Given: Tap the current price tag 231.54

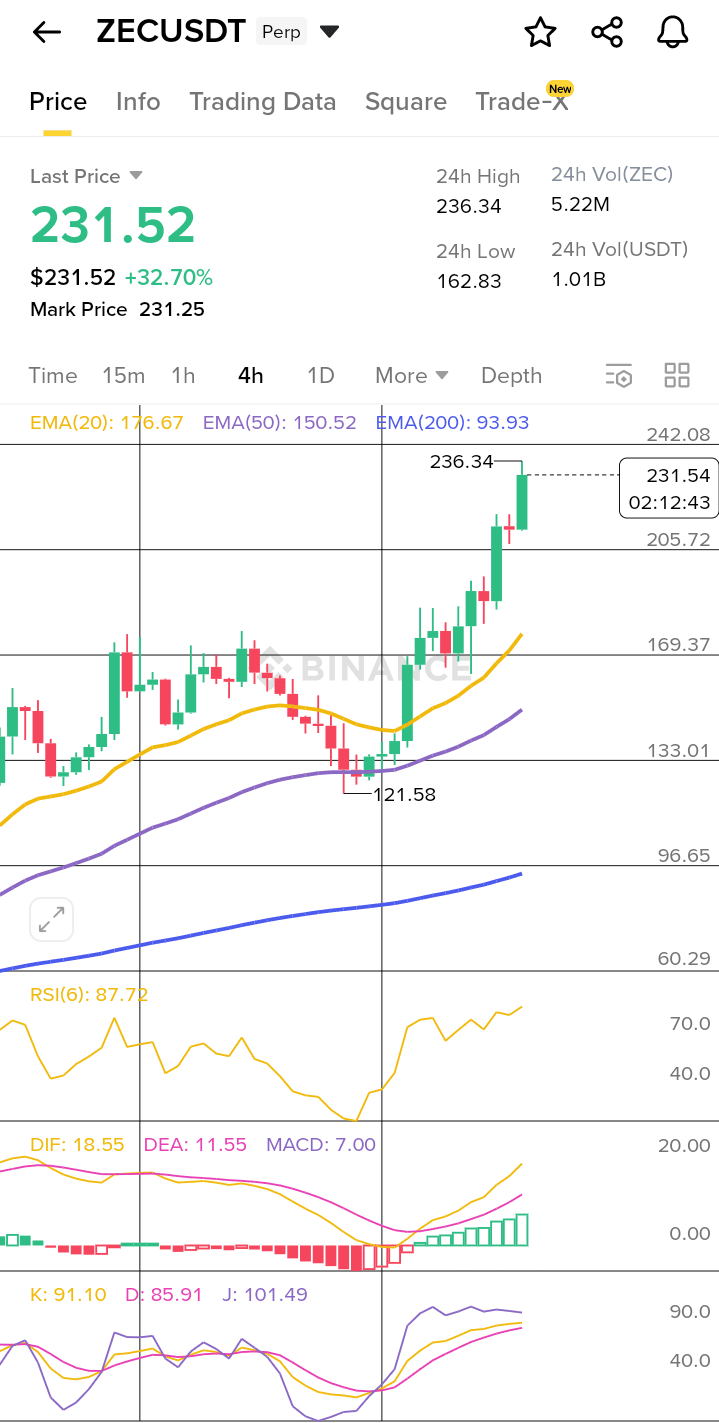Looking at the screenshot, I should tap(669, 488).
